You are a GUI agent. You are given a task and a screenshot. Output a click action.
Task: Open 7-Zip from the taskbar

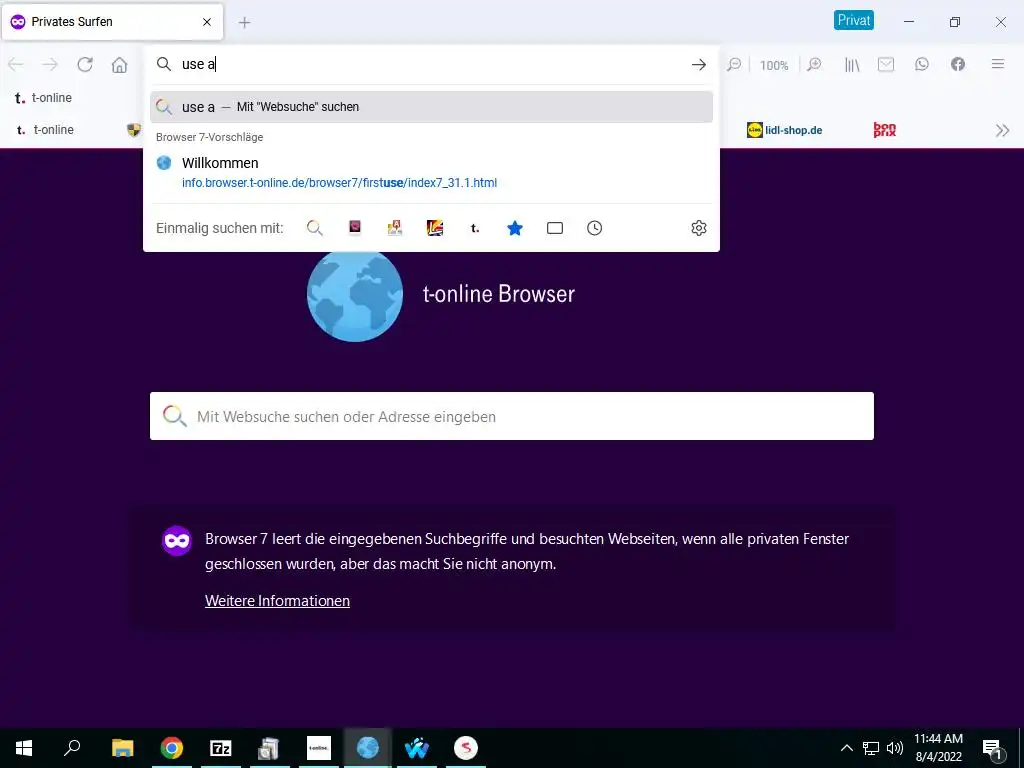pos(221,748)
